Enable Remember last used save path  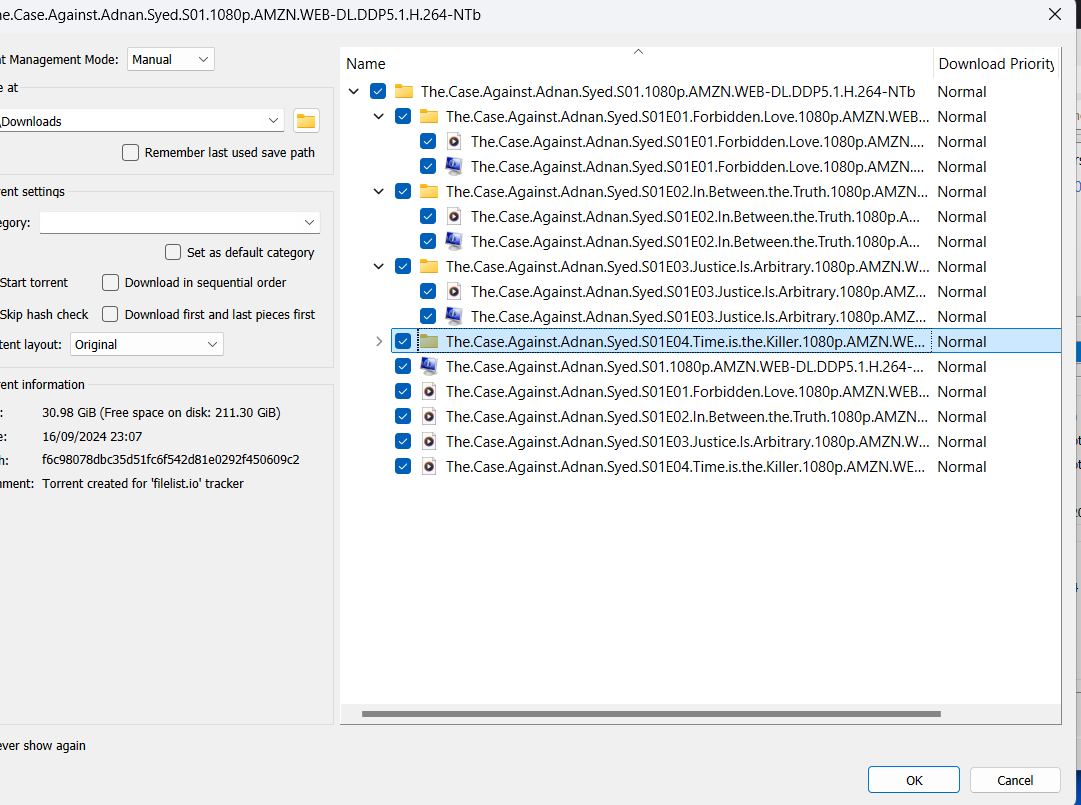pos(131,153)
